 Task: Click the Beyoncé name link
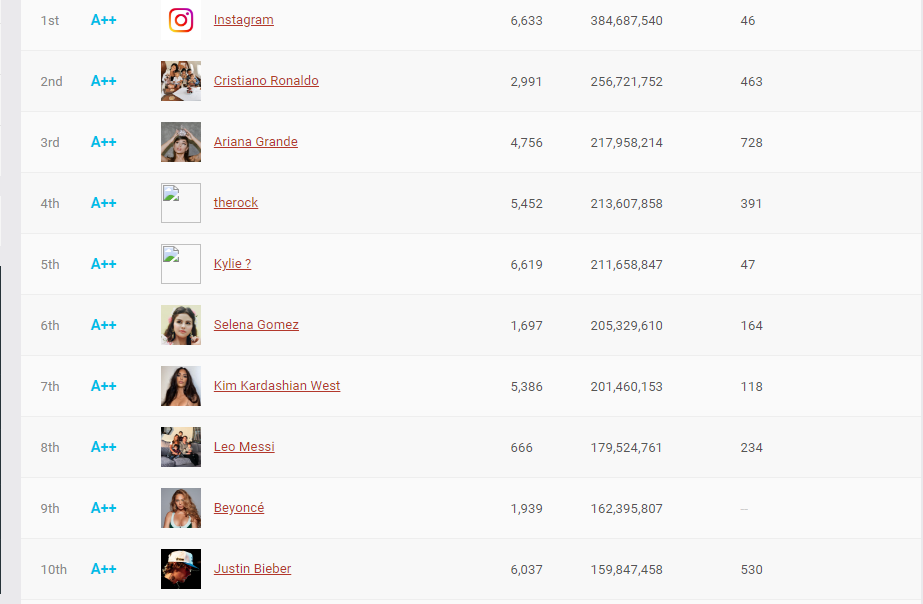click(x=239, y=508)
